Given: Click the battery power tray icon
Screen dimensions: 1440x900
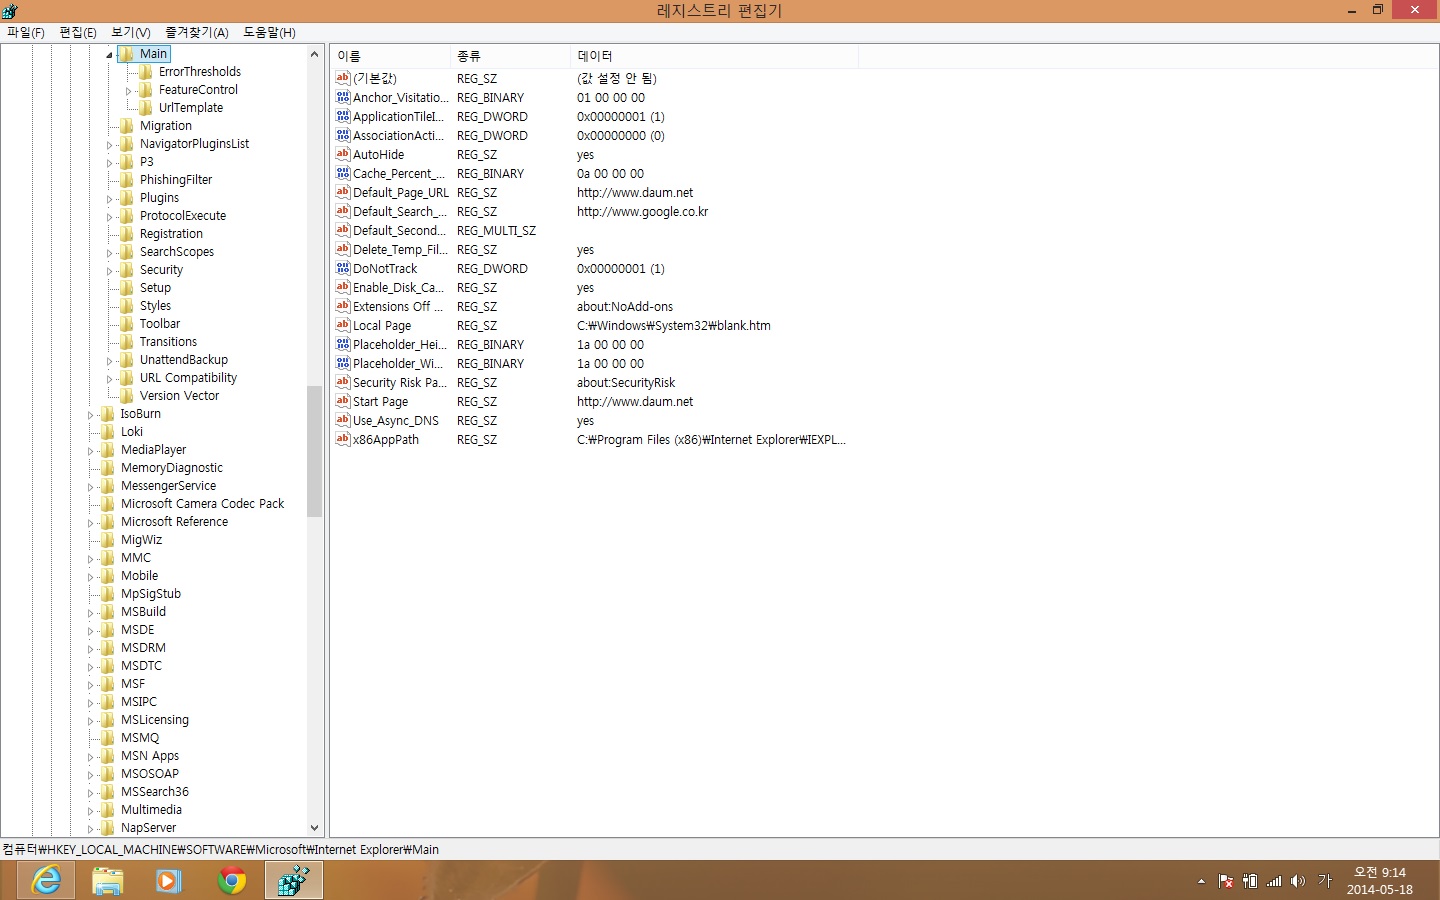Looking at the screenshot, I should point(1250,881).
